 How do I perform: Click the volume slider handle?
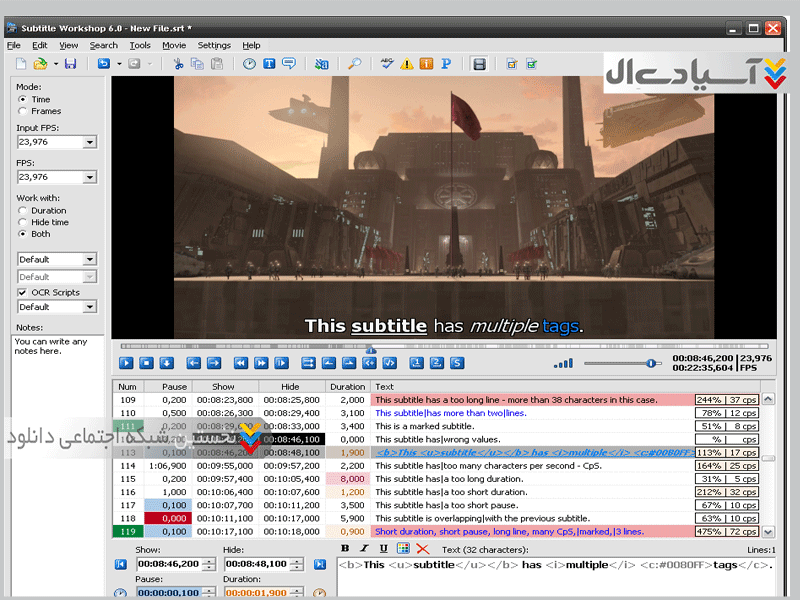click(652, 363)
